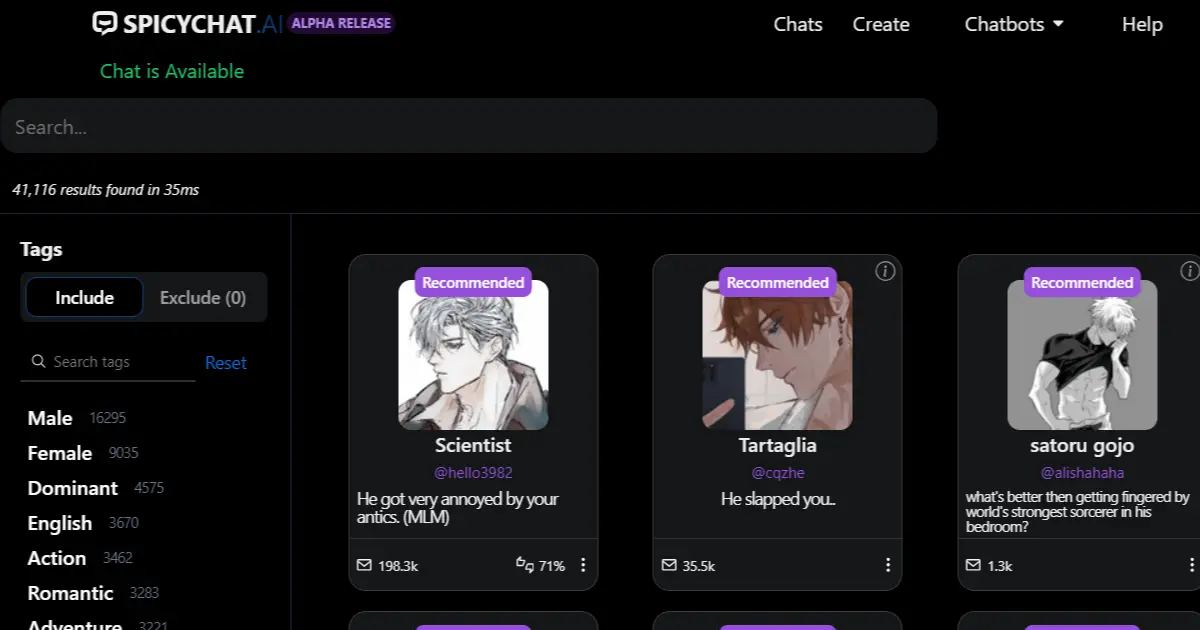Click message count icon on Scientist card

pyautogui.click(x=364, y=566)
